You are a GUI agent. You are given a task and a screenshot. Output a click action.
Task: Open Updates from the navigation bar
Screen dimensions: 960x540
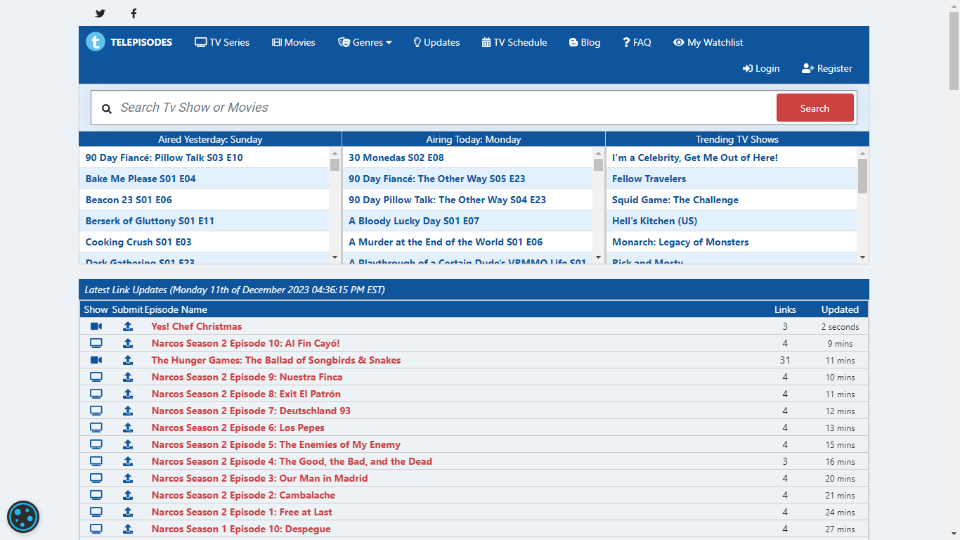point(437,42)
